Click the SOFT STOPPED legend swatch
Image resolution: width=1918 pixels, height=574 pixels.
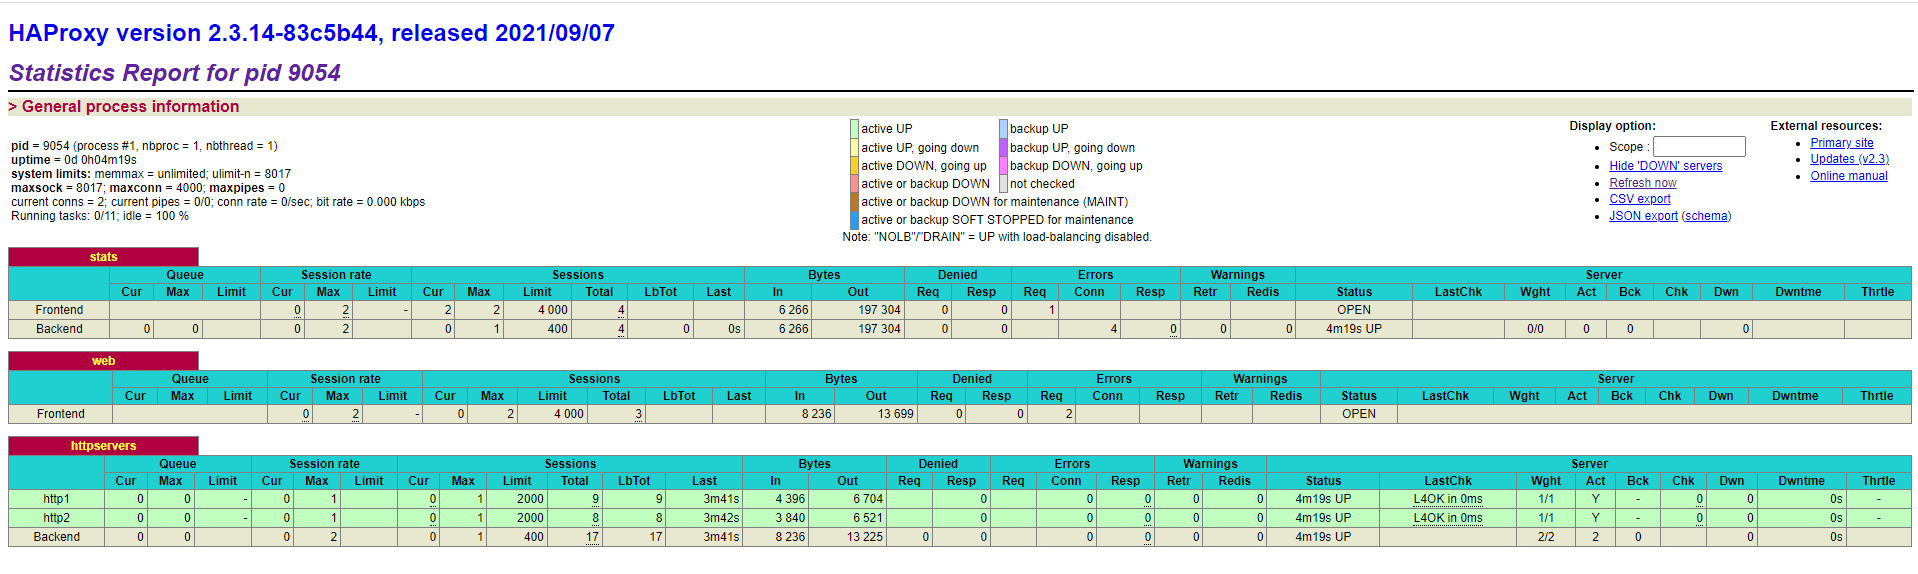854,219
